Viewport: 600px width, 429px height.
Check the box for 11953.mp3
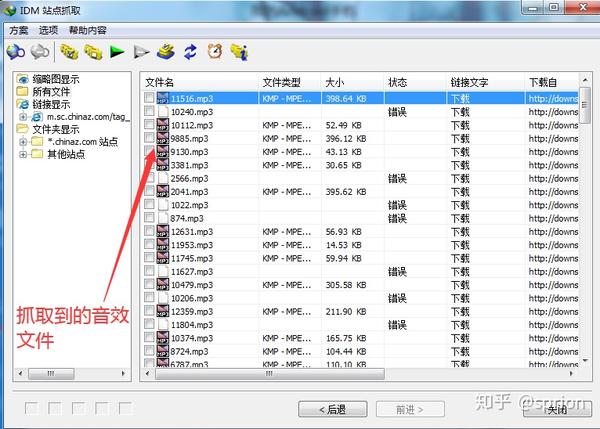[149, 245]
